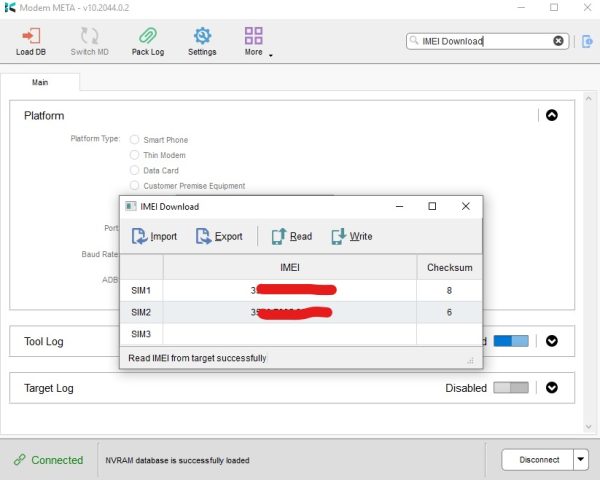
Task: Click the SIM2 IMEI cell
Action: (290, 312)
